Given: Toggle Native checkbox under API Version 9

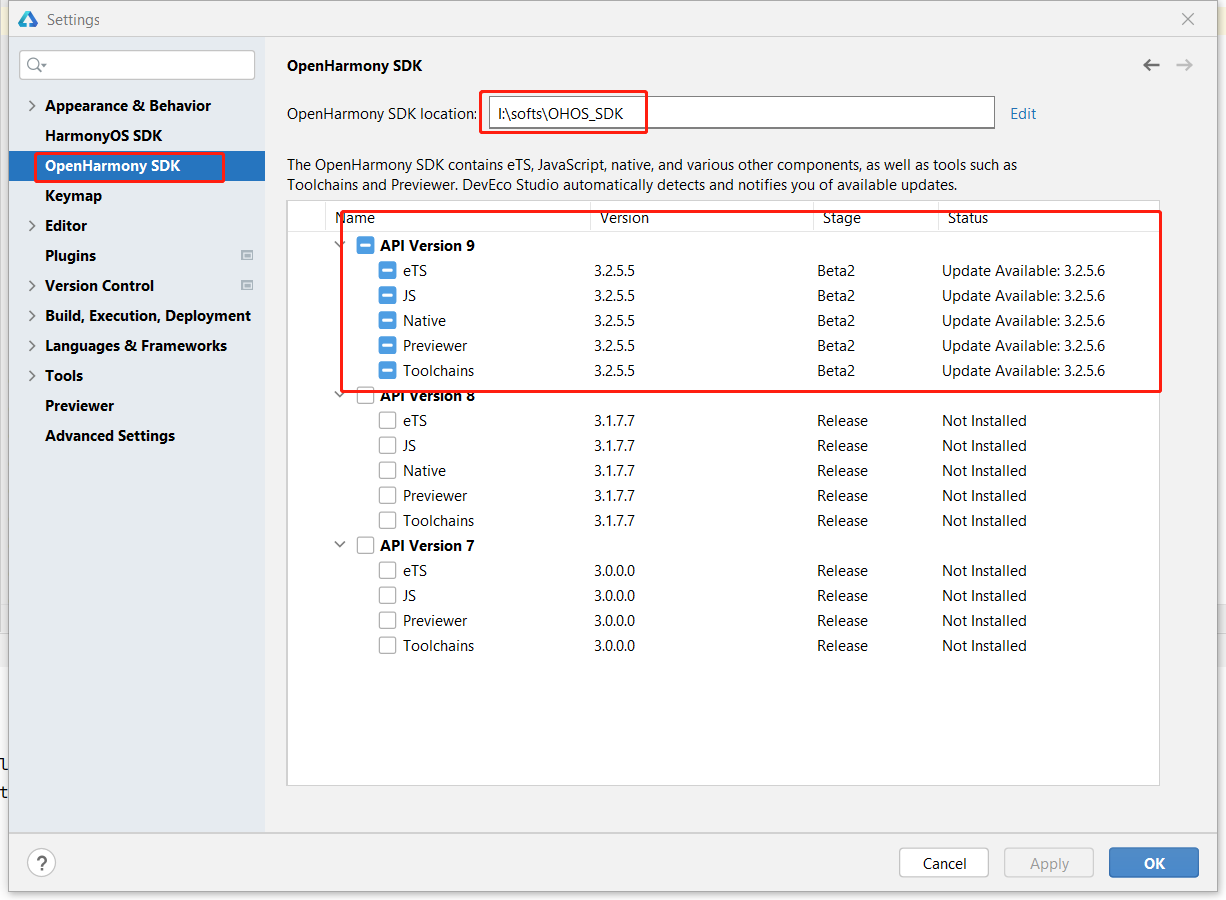Looking at the screenshot, I should click(x=387, y=320).
